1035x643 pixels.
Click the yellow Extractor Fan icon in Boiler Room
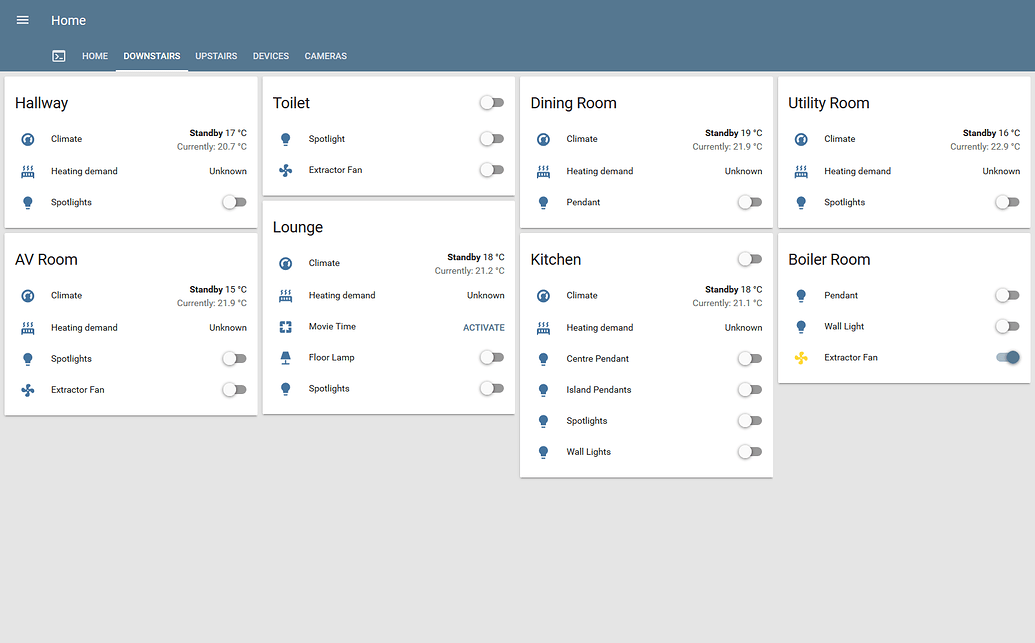(x=800, y=357)
